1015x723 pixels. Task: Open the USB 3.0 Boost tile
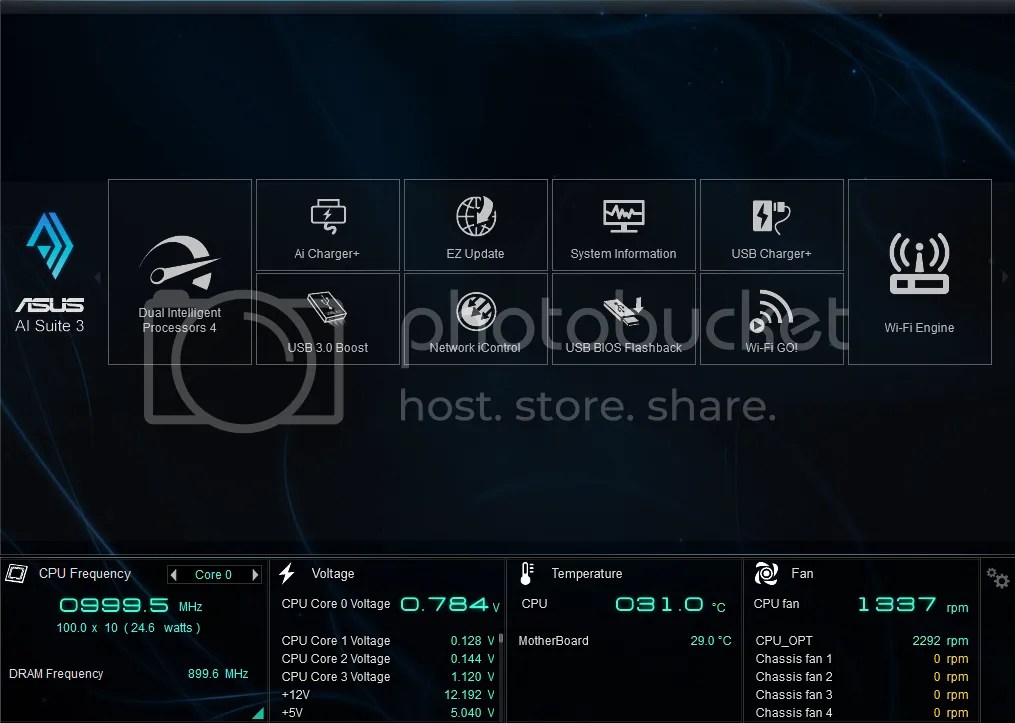tap(328, 319)
